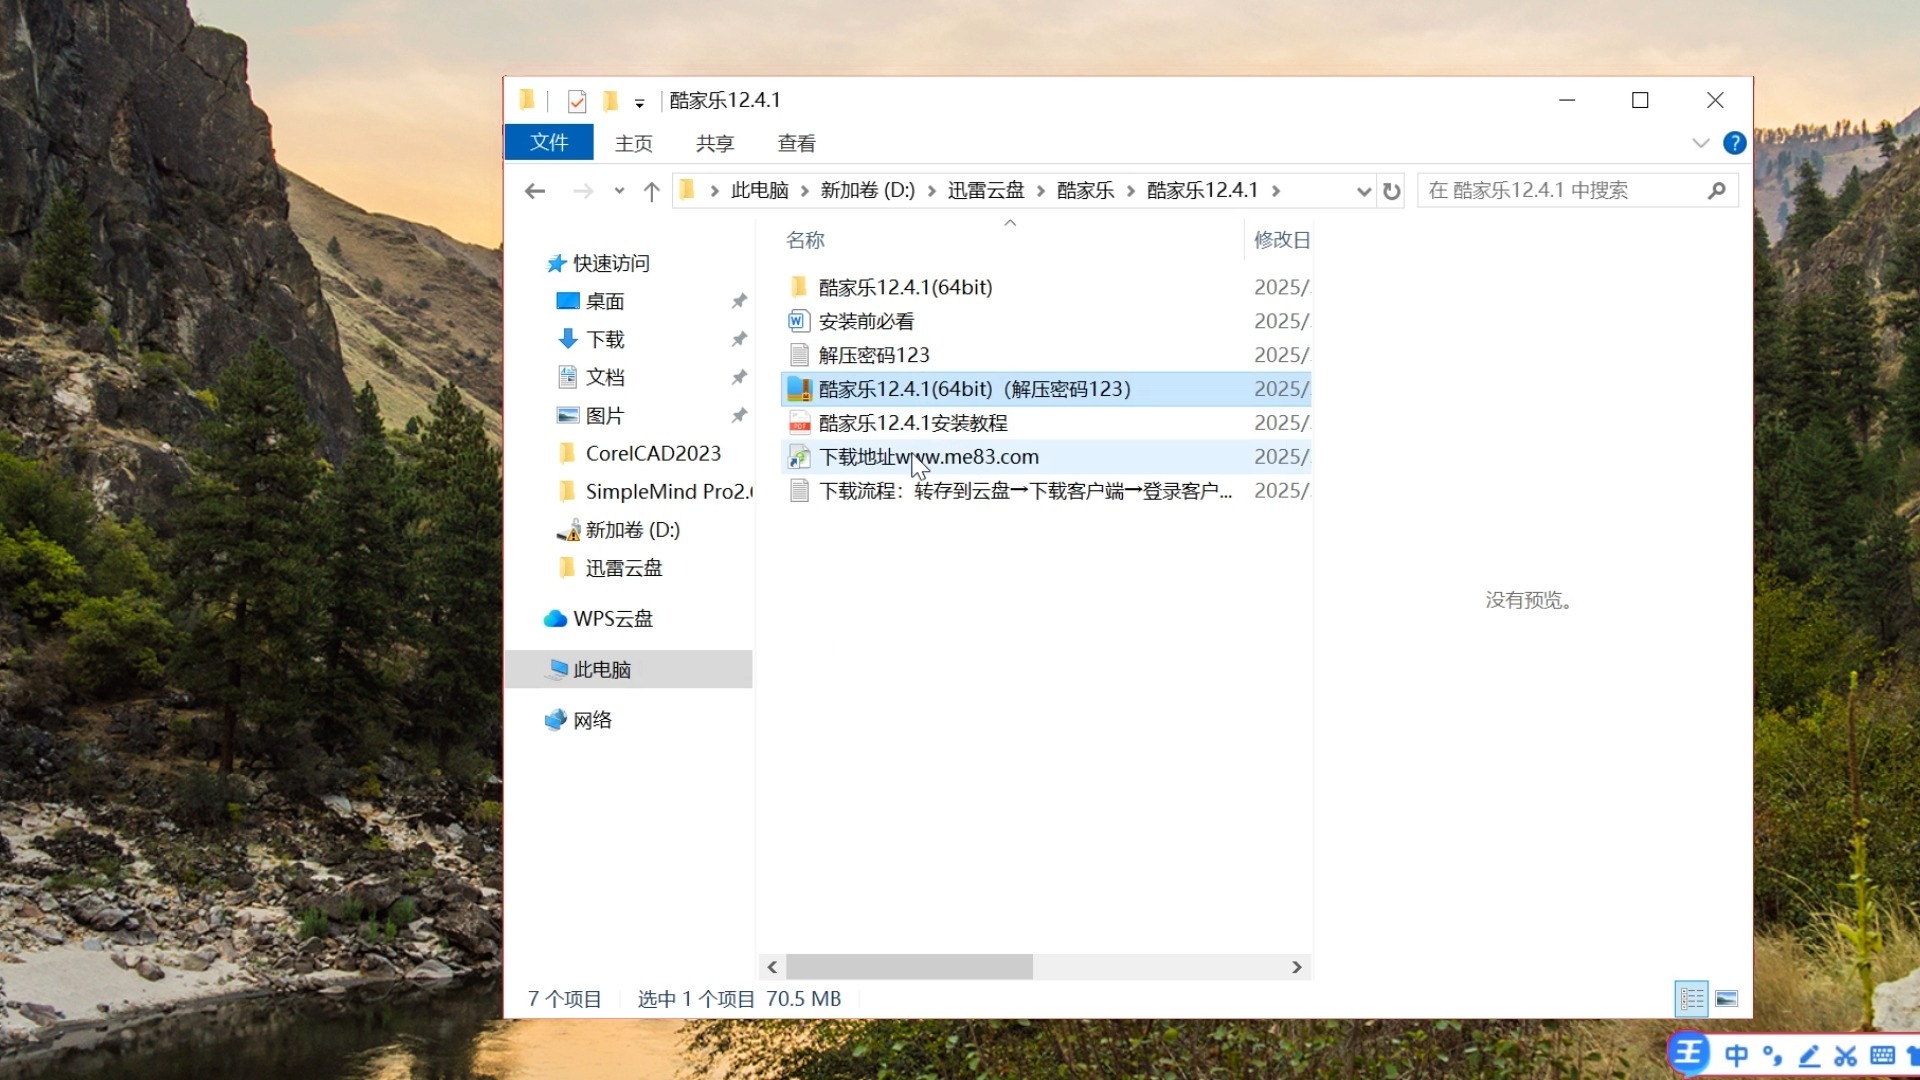This screenshot has width=1920, height=1080.
Task: Click the file name 酷家乐12.4.1安装教程
Action: pyautogui.click(x=913, y=423)
